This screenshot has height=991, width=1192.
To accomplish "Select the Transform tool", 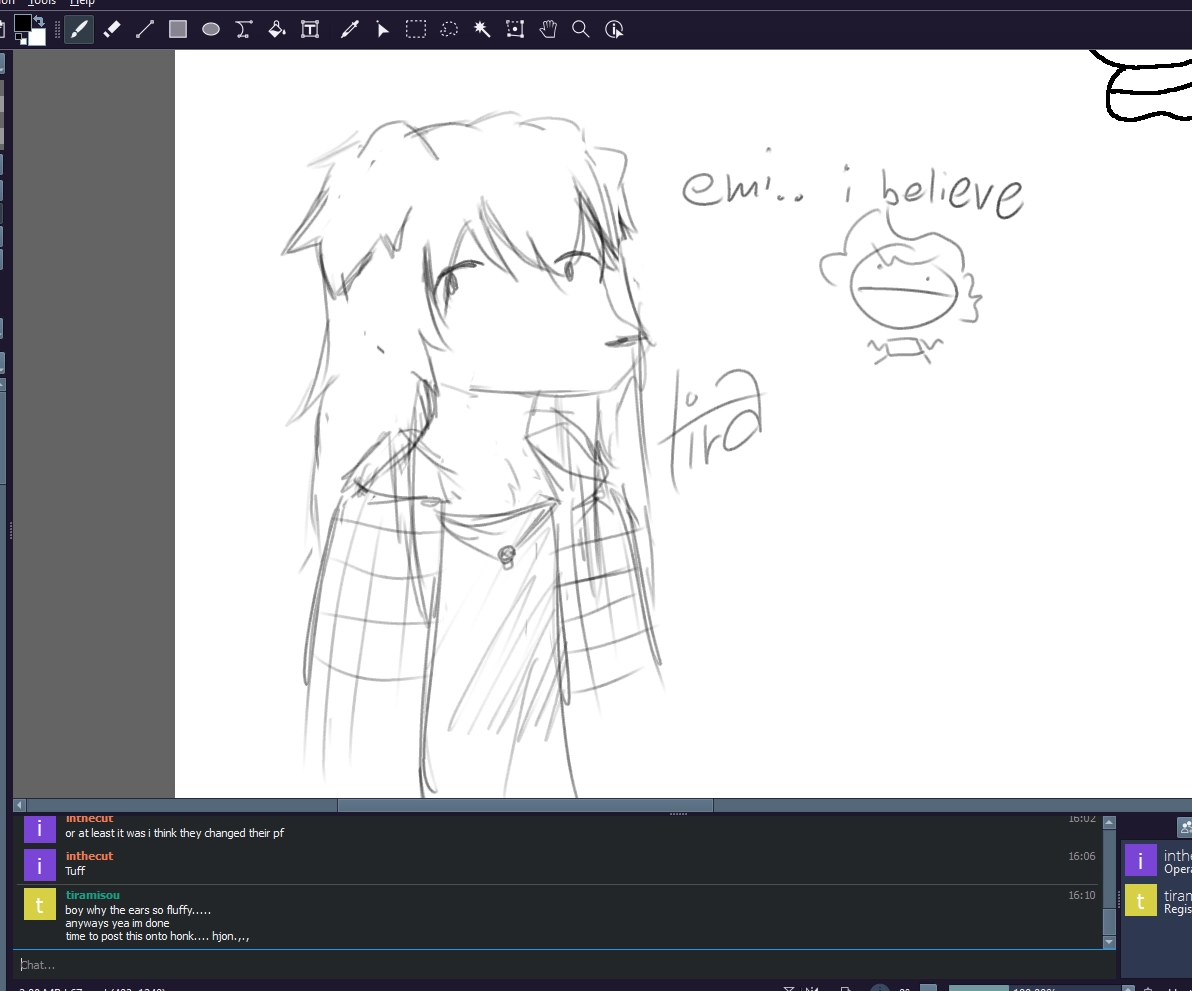I will coord(515,30).
